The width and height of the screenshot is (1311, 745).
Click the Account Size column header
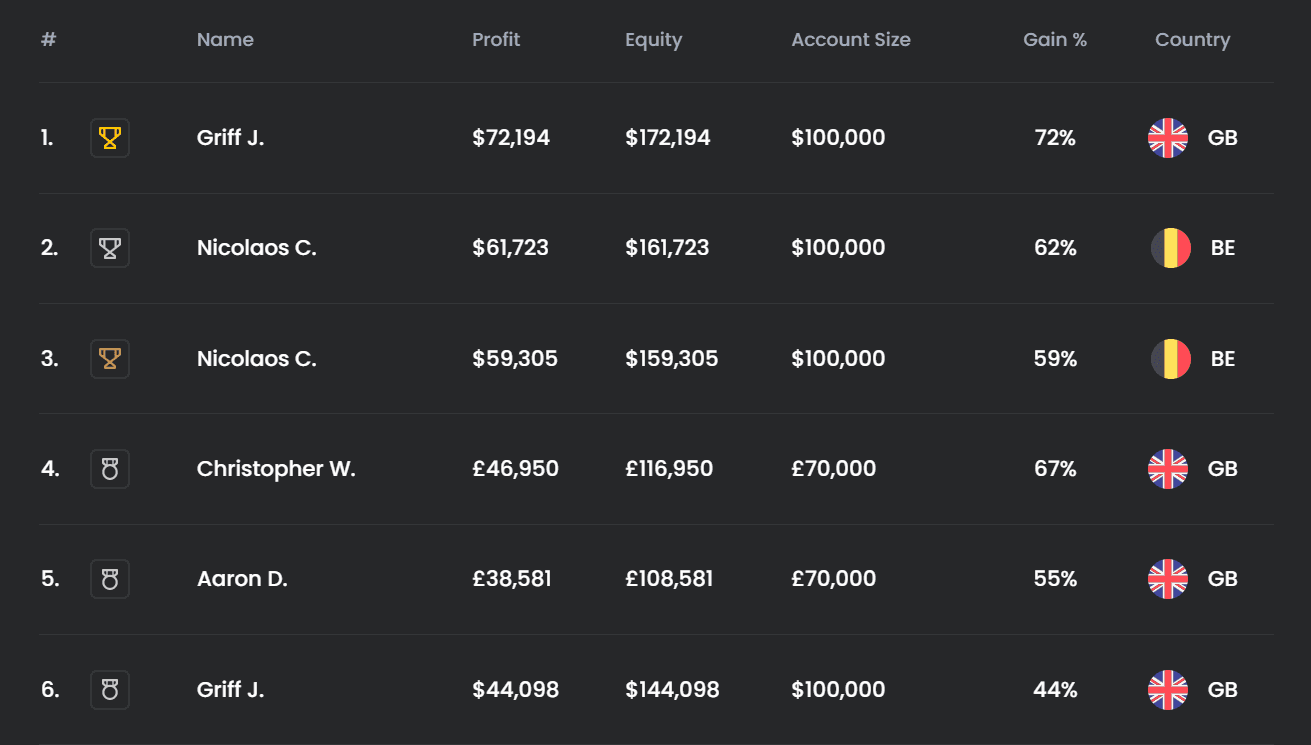point(851,40)
